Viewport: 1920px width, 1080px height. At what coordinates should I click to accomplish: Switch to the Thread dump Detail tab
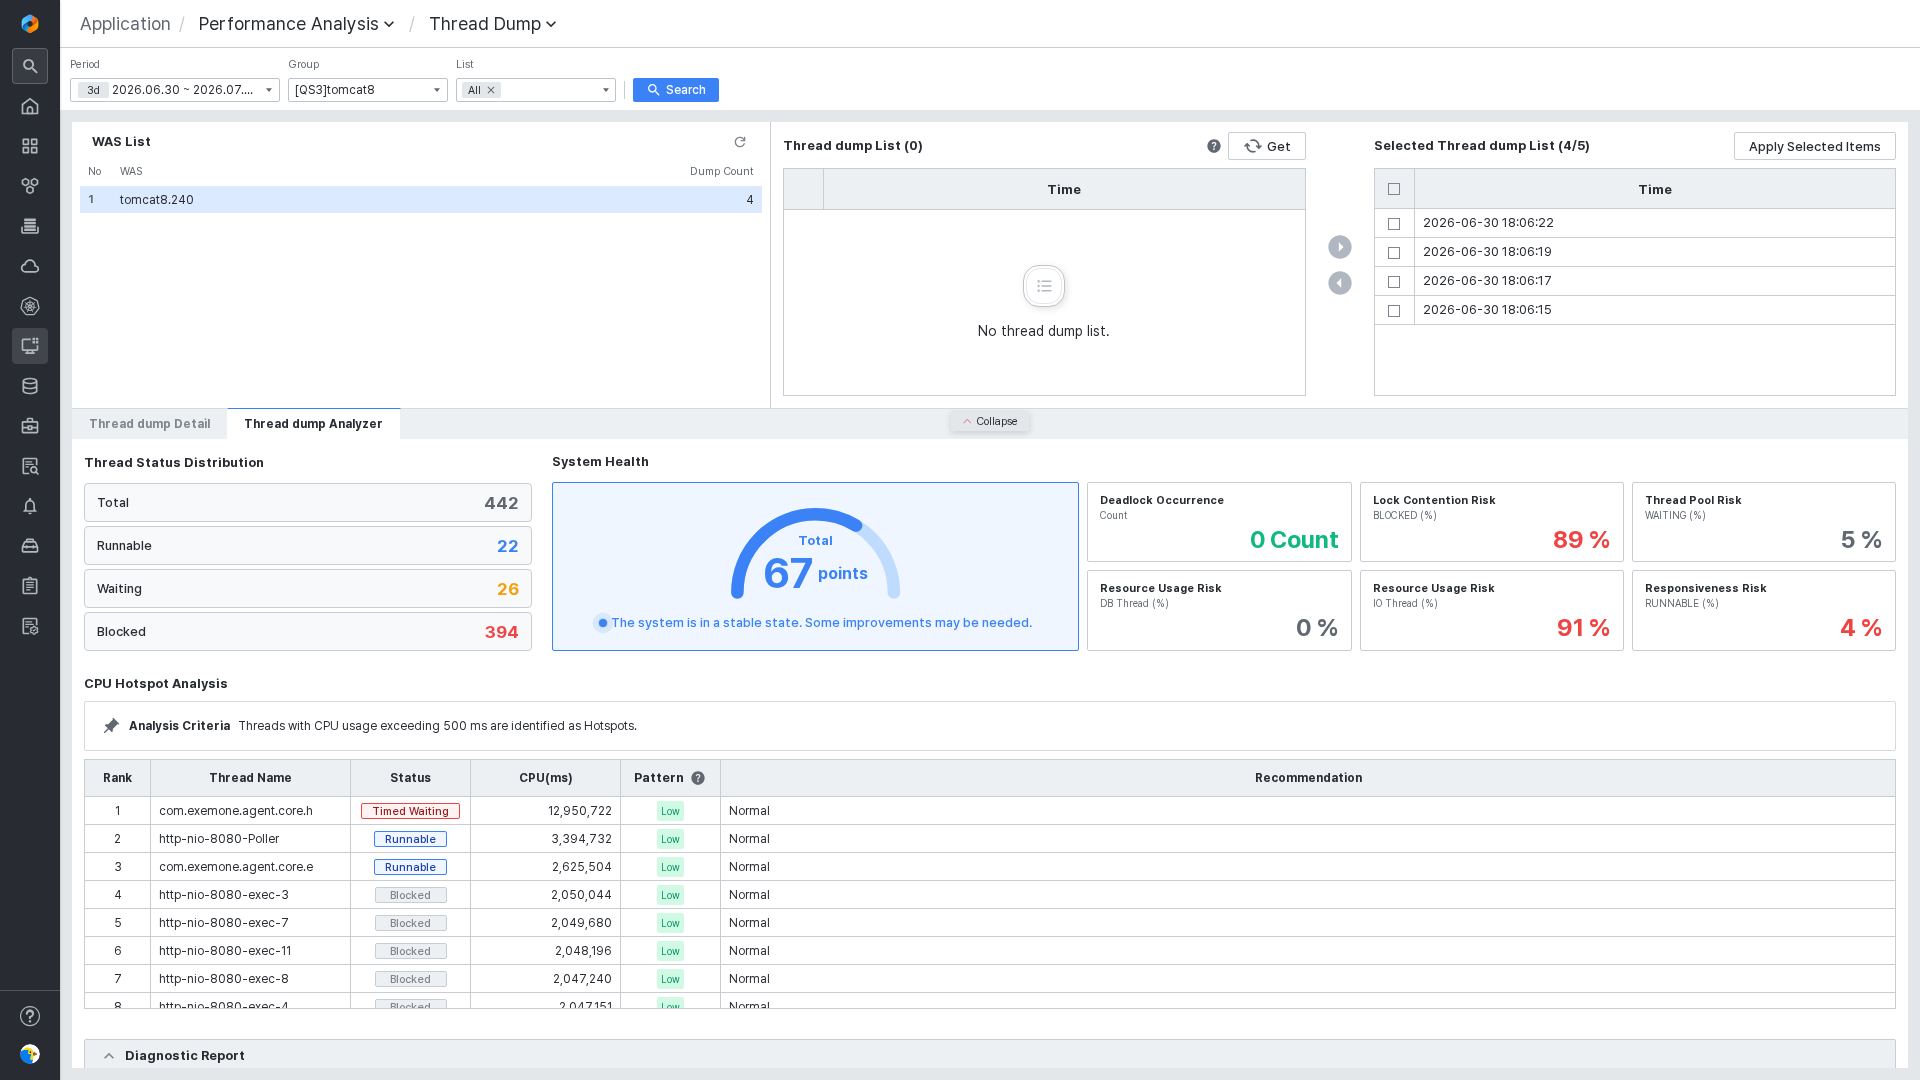[x=150, y=424]
